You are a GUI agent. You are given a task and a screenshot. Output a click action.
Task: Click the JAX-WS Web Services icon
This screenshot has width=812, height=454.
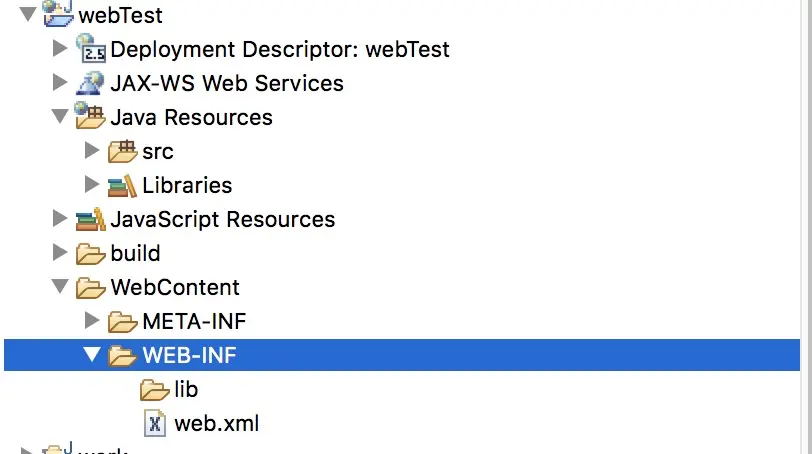coord(91,83)
